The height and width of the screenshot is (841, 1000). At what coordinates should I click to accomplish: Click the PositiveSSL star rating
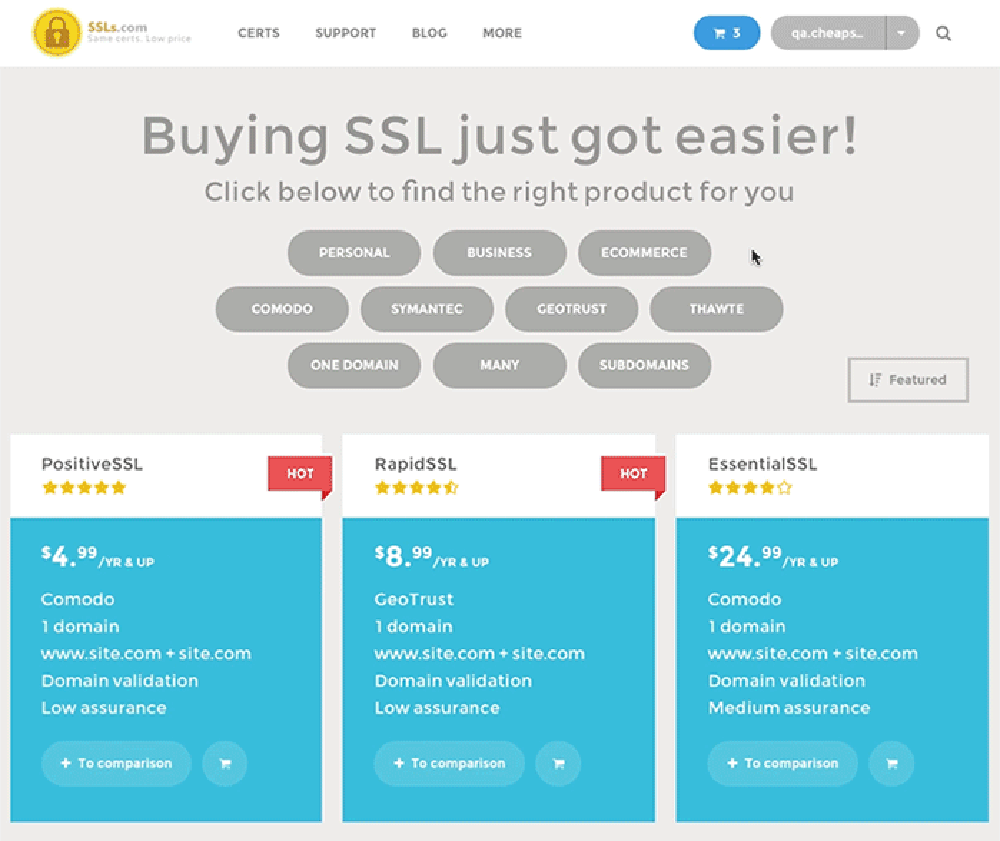[84, 488]
